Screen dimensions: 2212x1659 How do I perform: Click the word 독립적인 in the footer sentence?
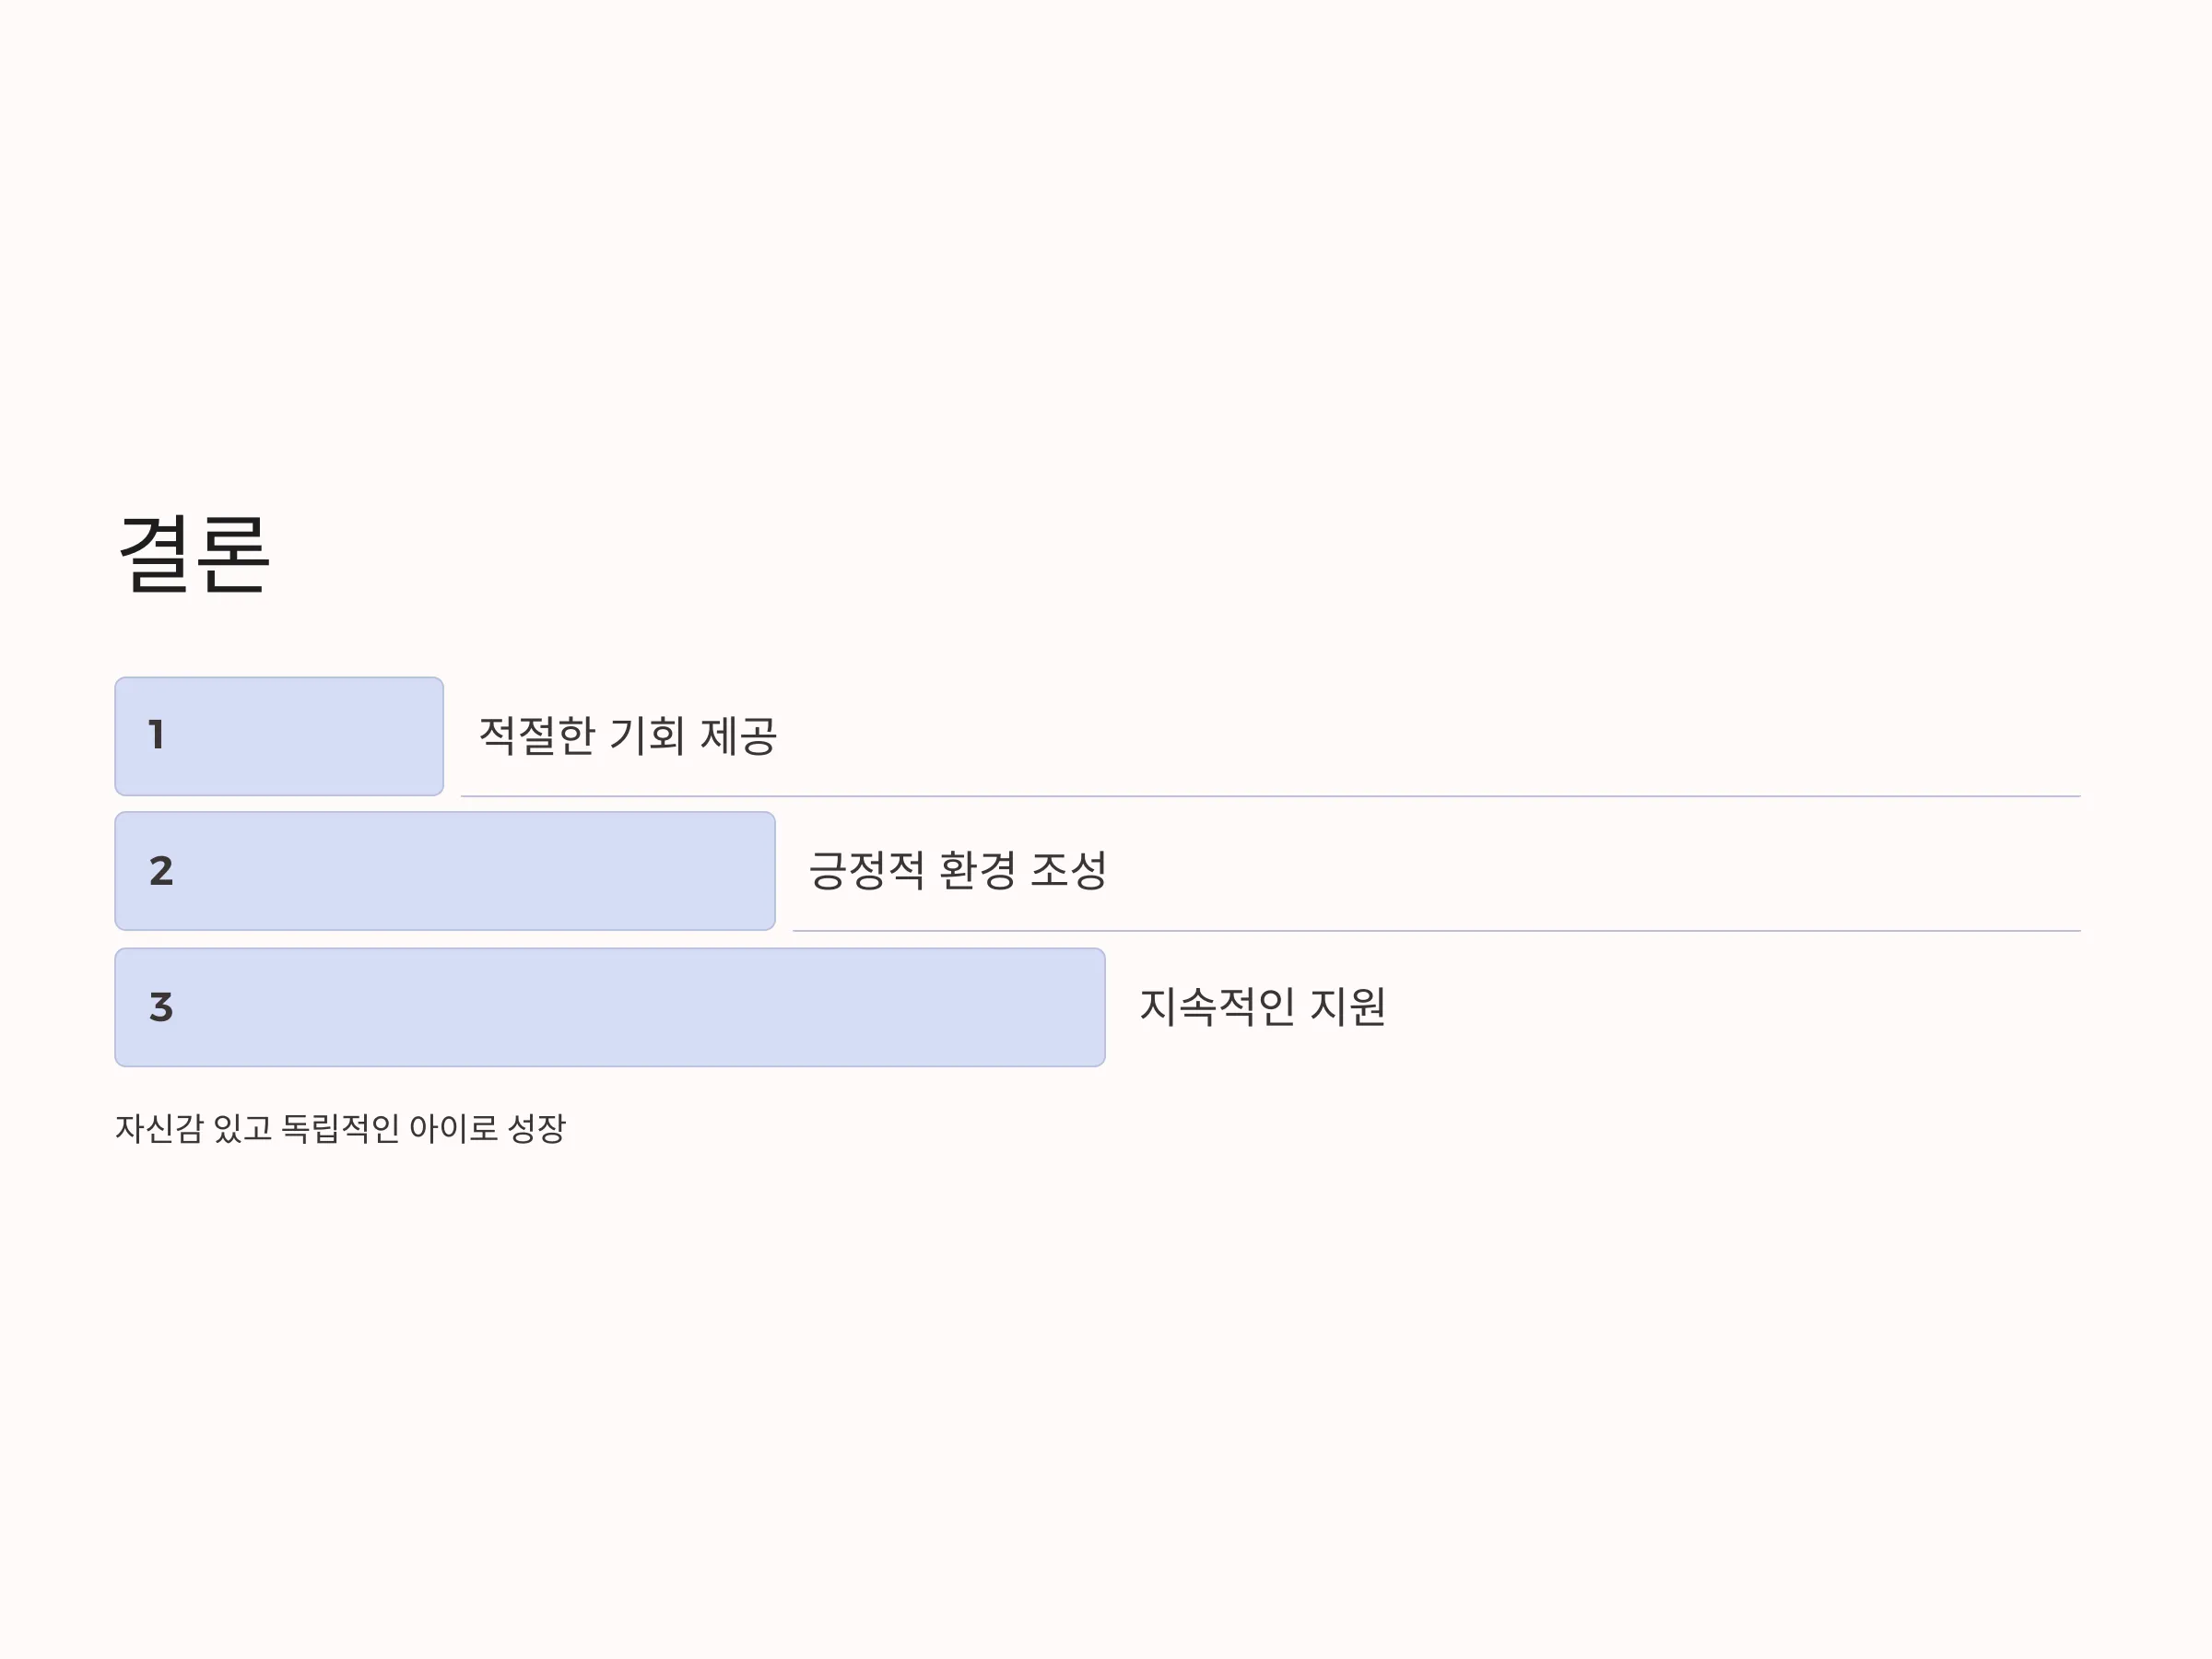coord(340,1129)
